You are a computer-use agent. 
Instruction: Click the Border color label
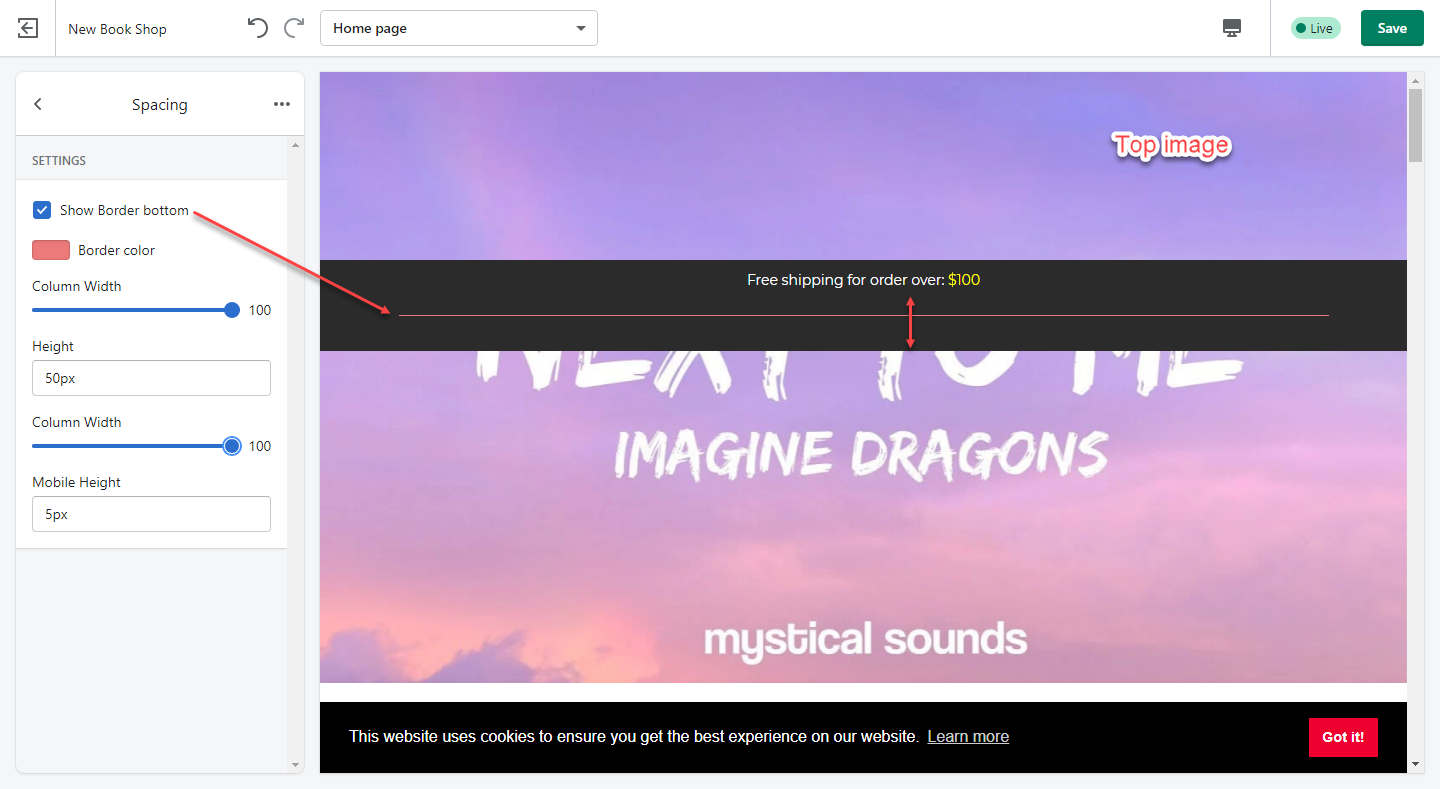[x=117, y=250]
